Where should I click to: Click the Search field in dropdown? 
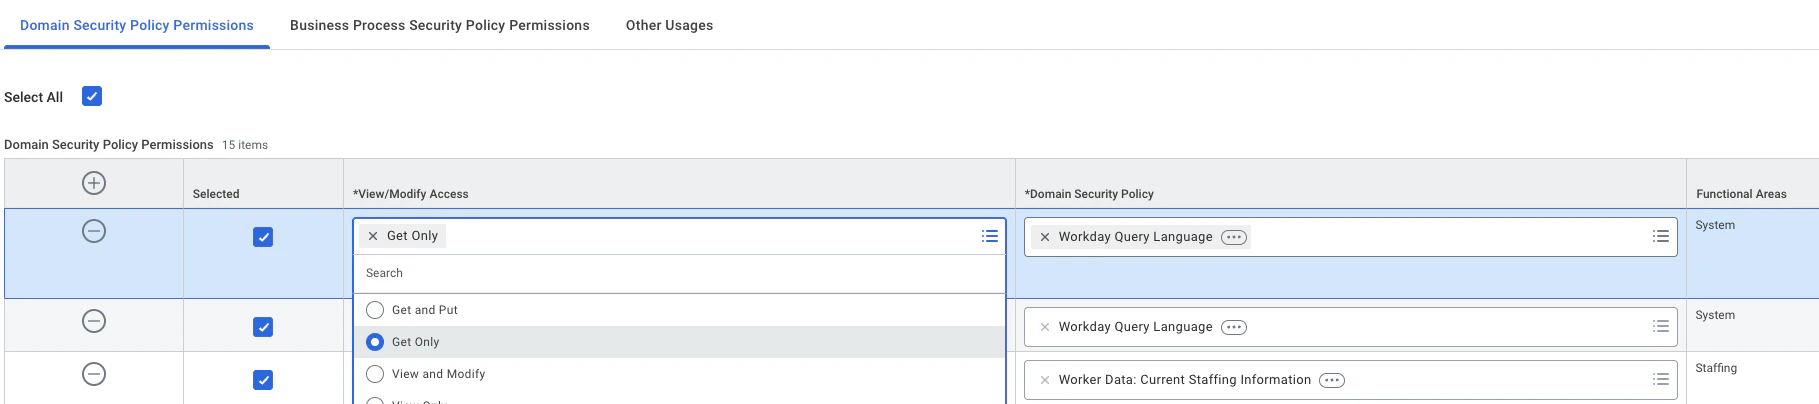[x=679, y=273]
